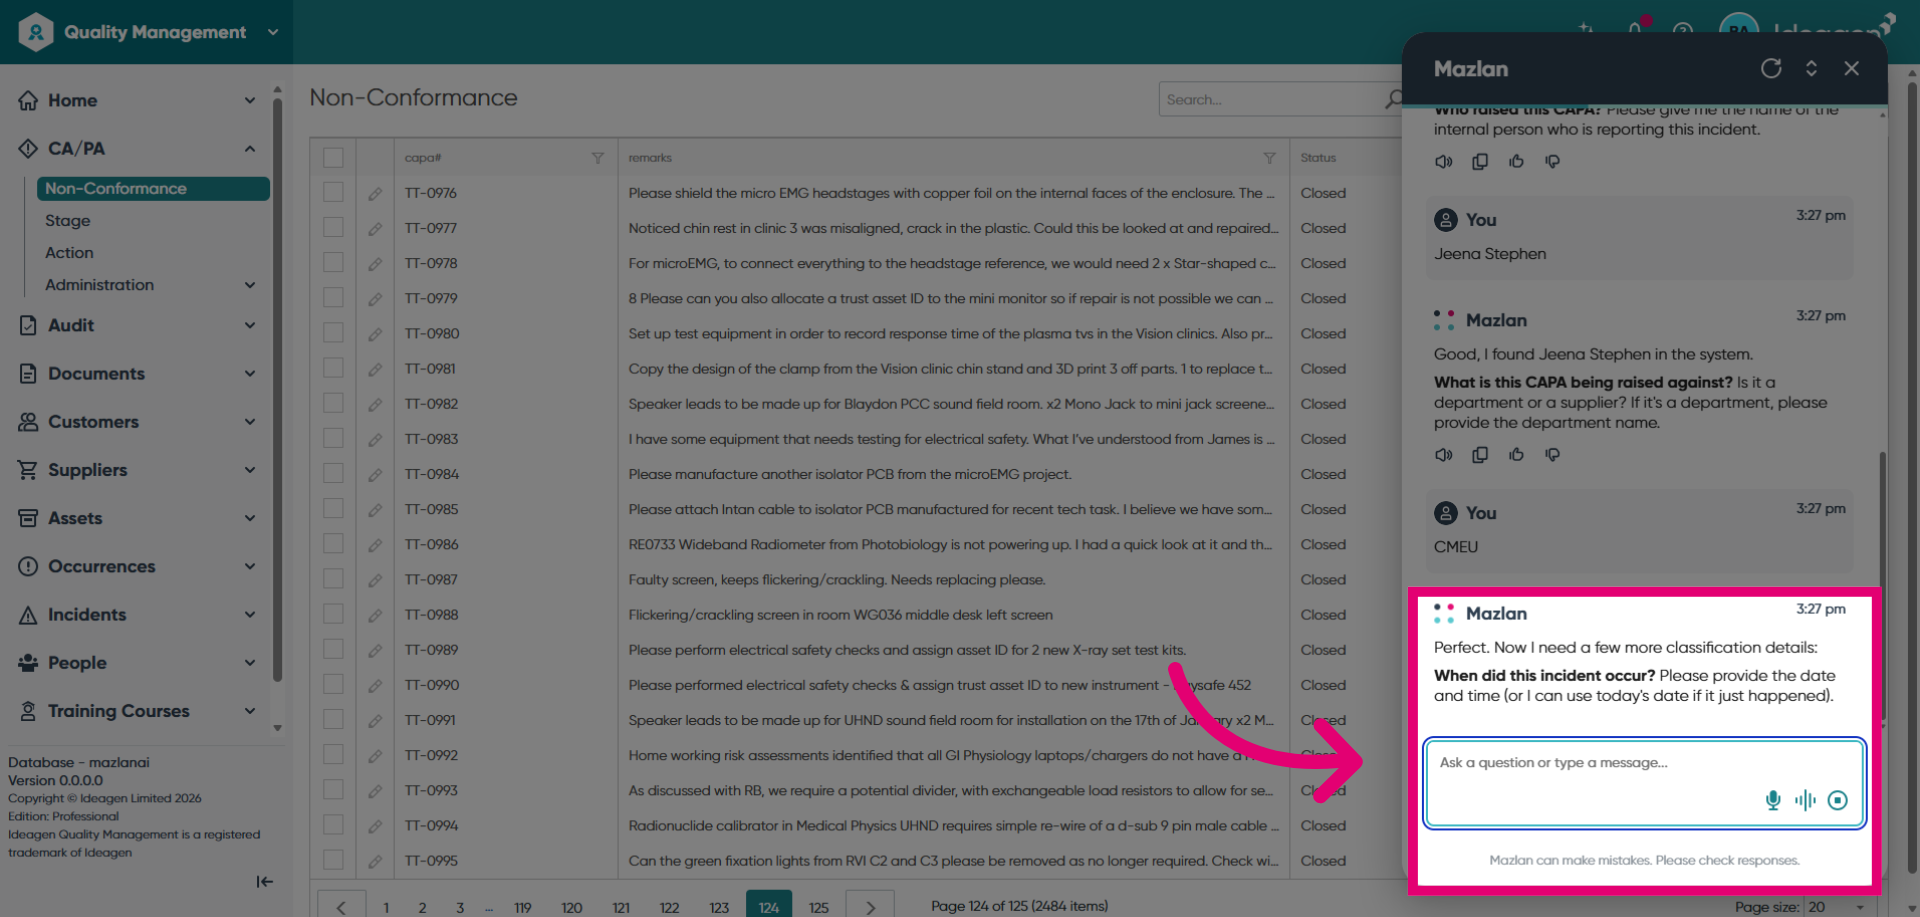Expand the Home menu section
The height and width of the screenshot is (917, 1920).
coord(250,100)
